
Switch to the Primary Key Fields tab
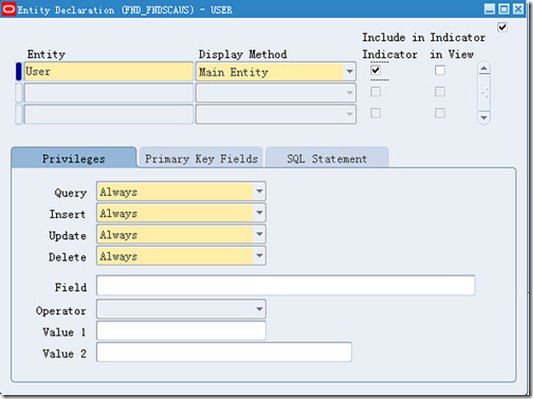[201, 158]
